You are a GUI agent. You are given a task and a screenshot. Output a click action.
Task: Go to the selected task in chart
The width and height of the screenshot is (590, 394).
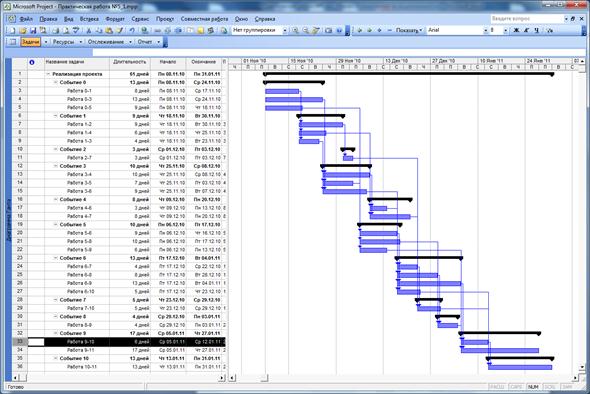[316, 30]
